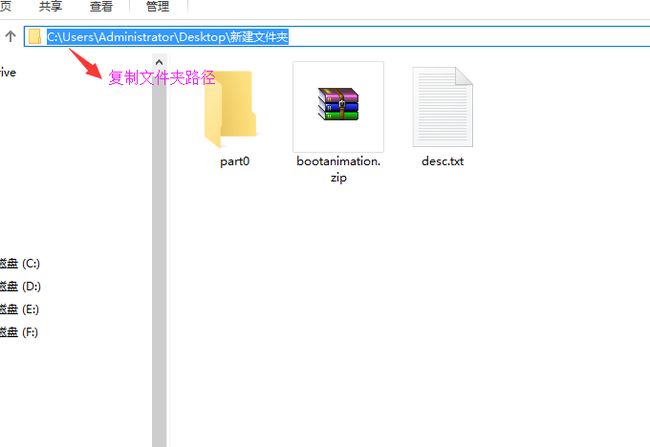Screen dimensions: 650x447
Task: Click the folder icon in address bar
Action: pos(35,37)
